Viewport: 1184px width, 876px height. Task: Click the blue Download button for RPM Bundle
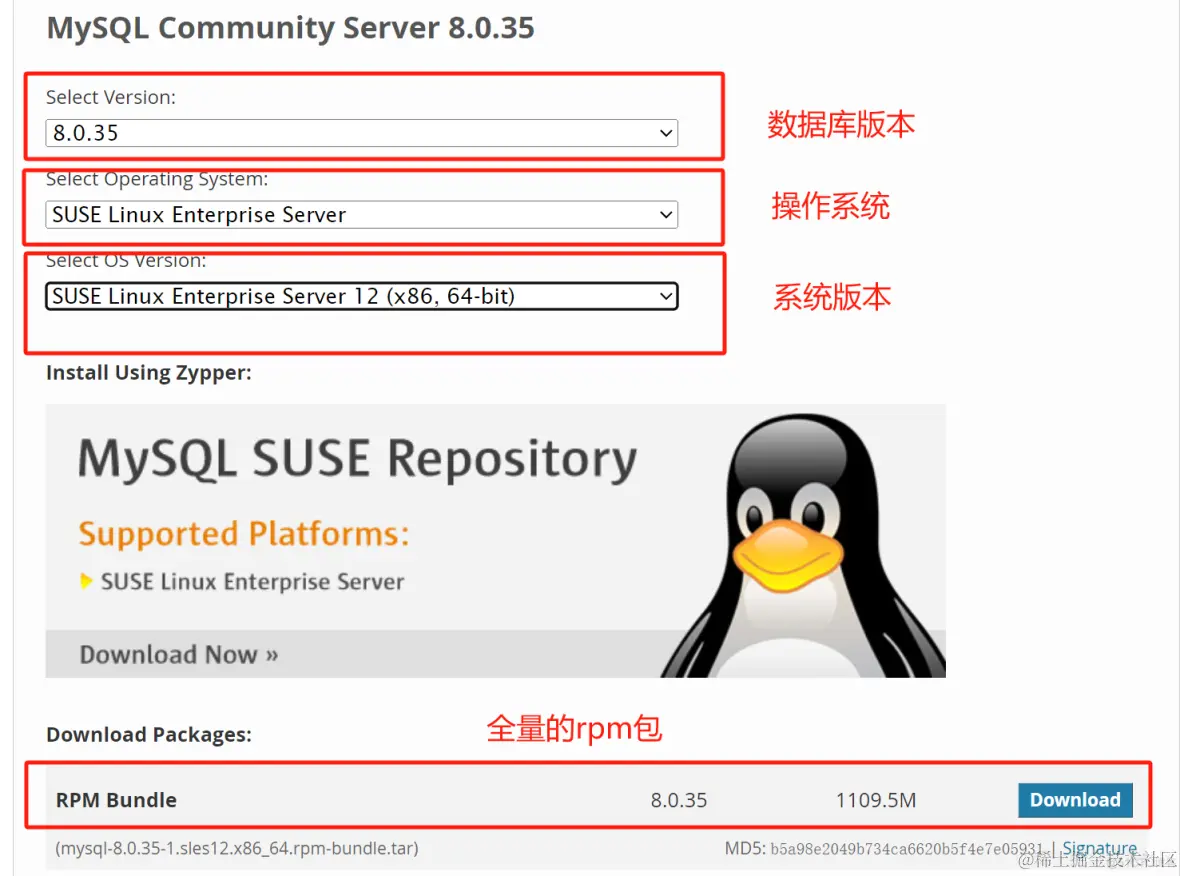[1075, 800]
